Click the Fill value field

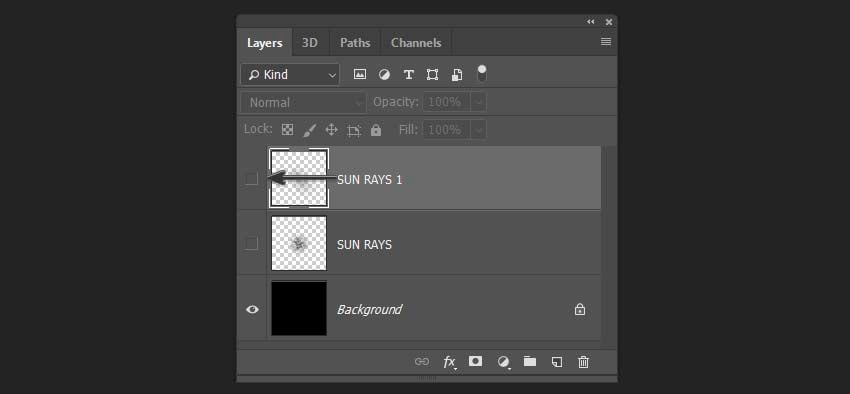(x=446, y=130)
